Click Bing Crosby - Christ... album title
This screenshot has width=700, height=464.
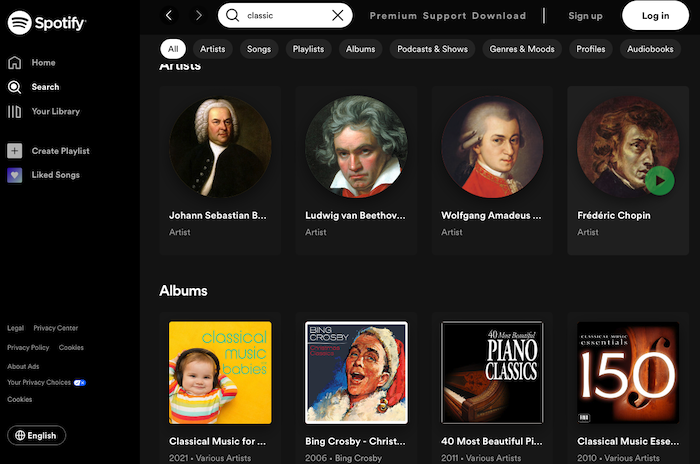pyautogui.click(x=355, y=441)
